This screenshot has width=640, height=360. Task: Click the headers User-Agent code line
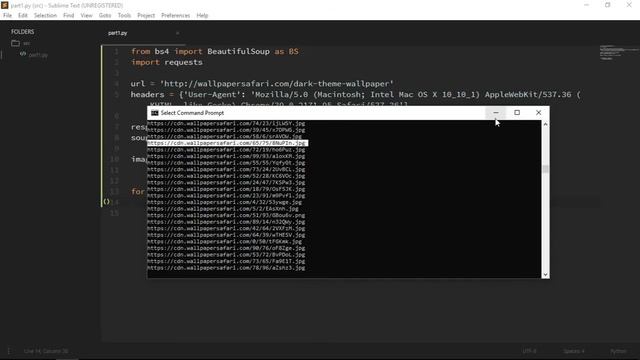coord(356,95)
